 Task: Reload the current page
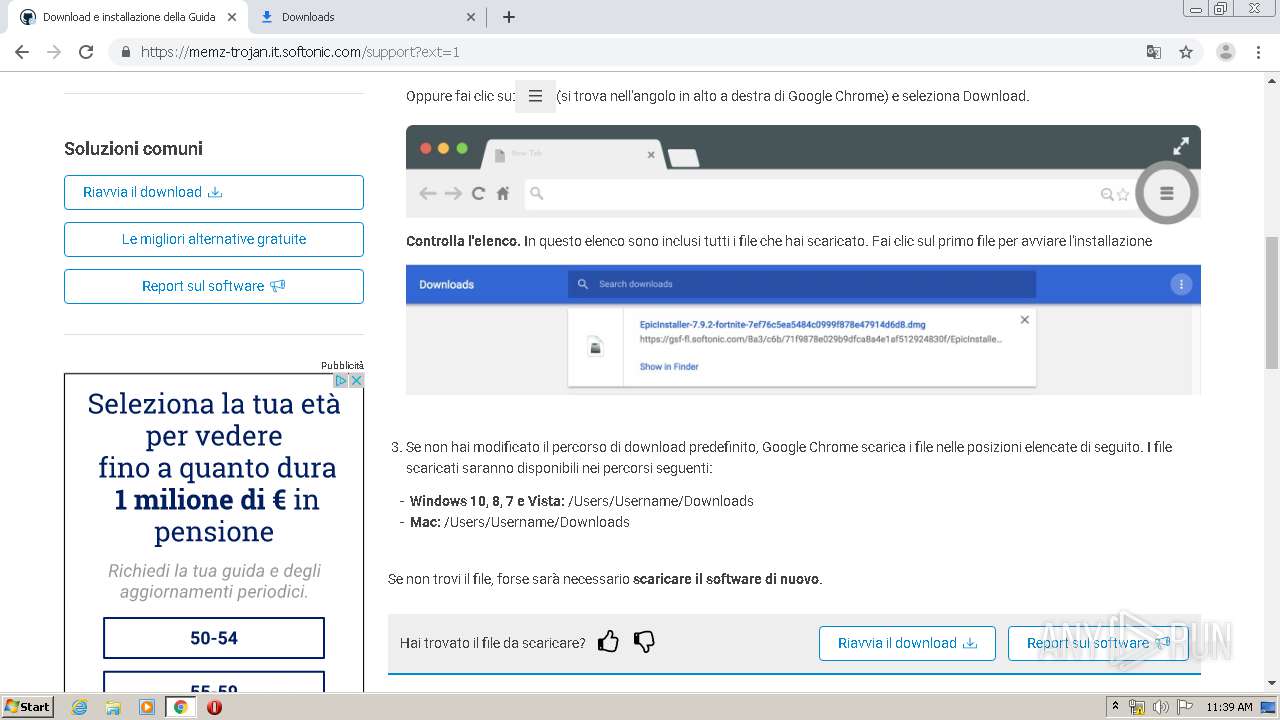pyautogui.click(x=86, y=52)
